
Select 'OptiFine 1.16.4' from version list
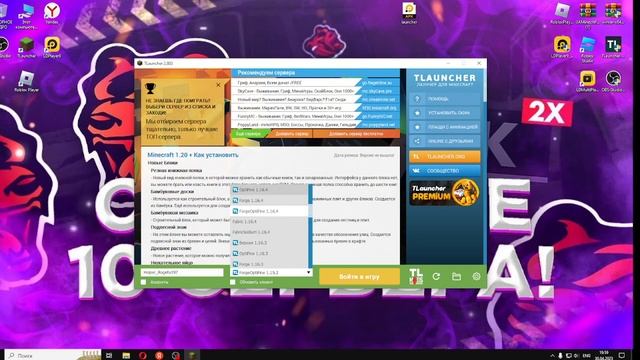pos(269,190)
